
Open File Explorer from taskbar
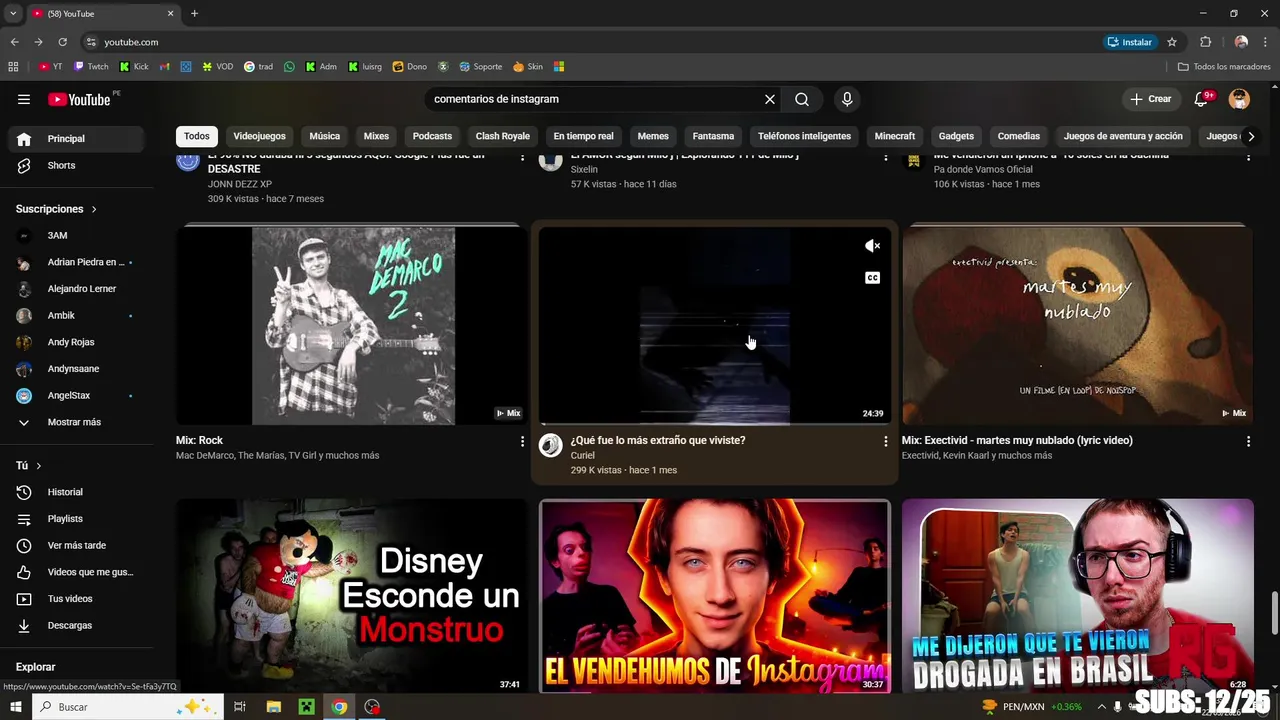point(273,707)
